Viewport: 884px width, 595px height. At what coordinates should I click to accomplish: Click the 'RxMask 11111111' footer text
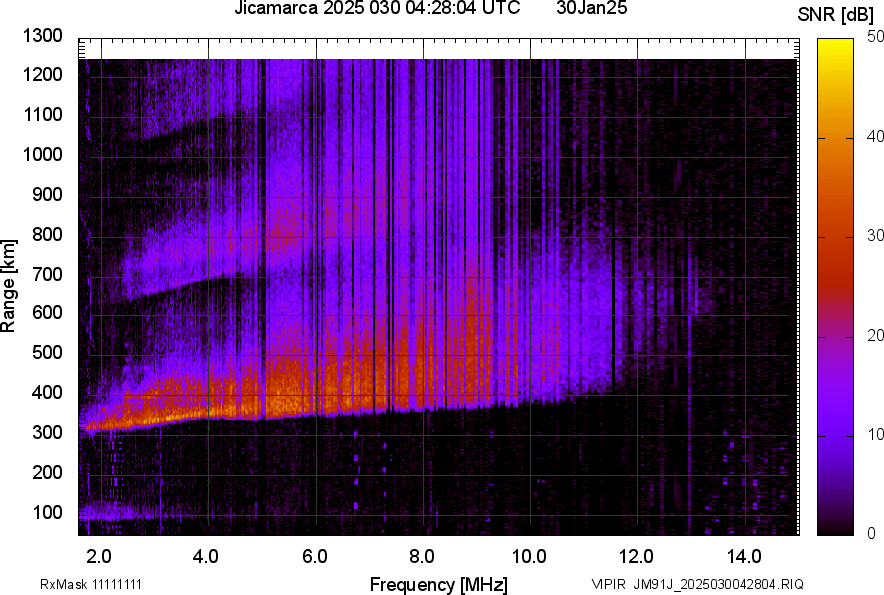pyautogui.click(x=91, y=584)
